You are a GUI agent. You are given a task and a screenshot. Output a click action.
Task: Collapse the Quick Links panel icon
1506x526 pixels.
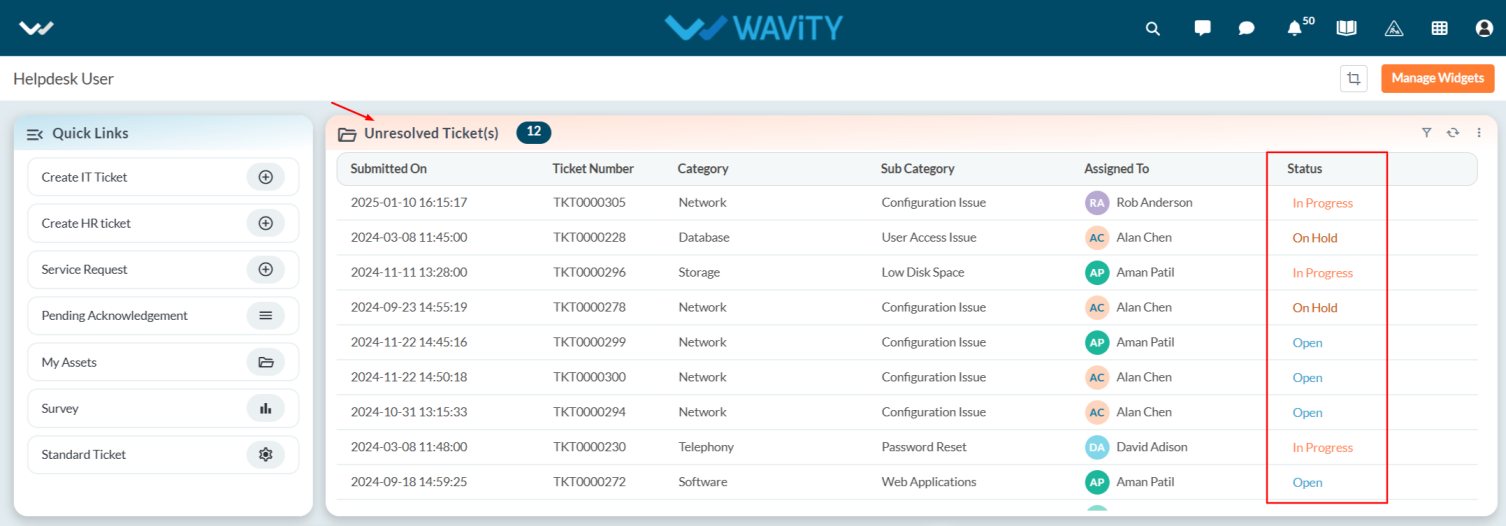35,134
